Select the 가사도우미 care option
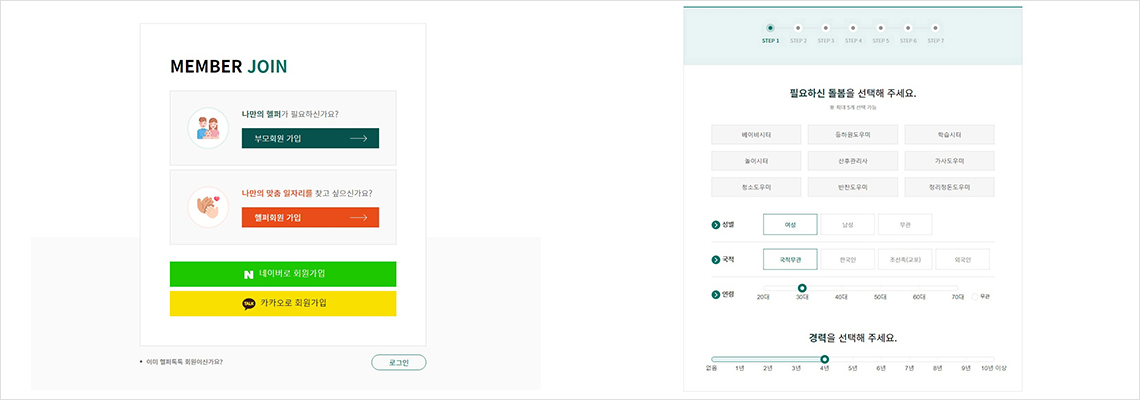This screenshot has width=1140, height=400. click(x=950, y=161)
